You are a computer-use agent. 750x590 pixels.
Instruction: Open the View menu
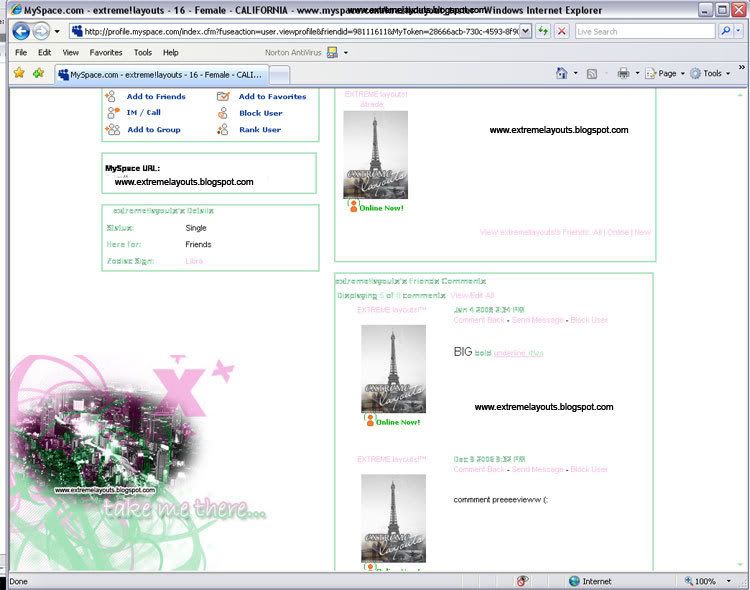tap(70, 53)
